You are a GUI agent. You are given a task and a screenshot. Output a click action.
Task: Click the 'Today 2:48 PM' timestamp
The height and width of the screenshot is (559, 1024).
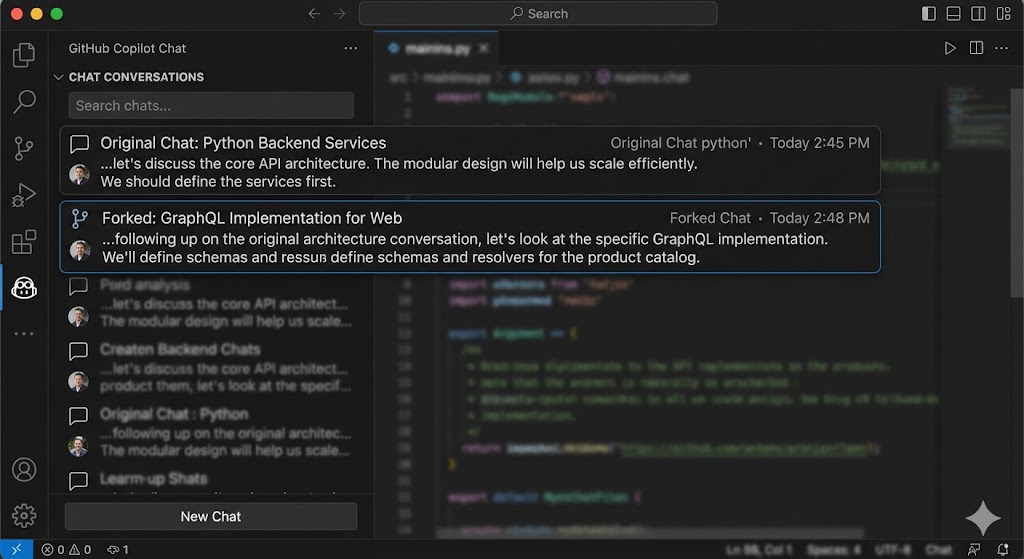tap(819, 218)
